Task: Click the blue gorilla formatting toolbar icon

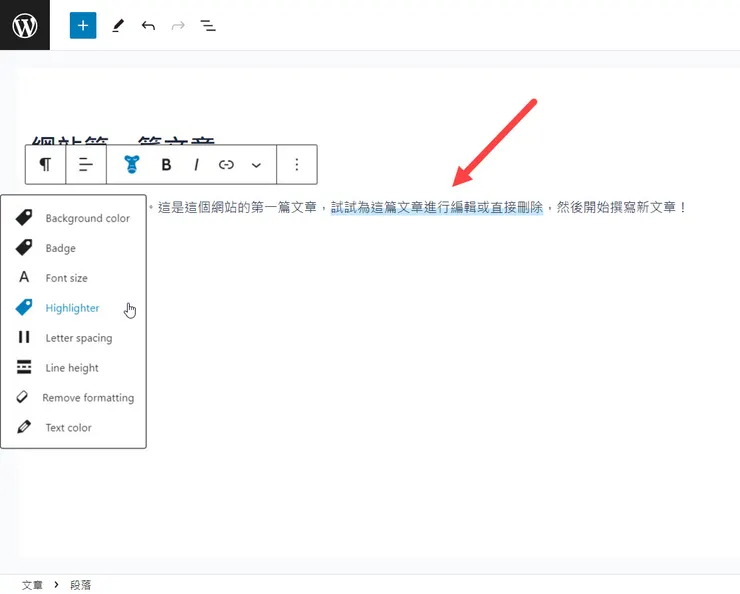Action: click(x=132, y=165)
